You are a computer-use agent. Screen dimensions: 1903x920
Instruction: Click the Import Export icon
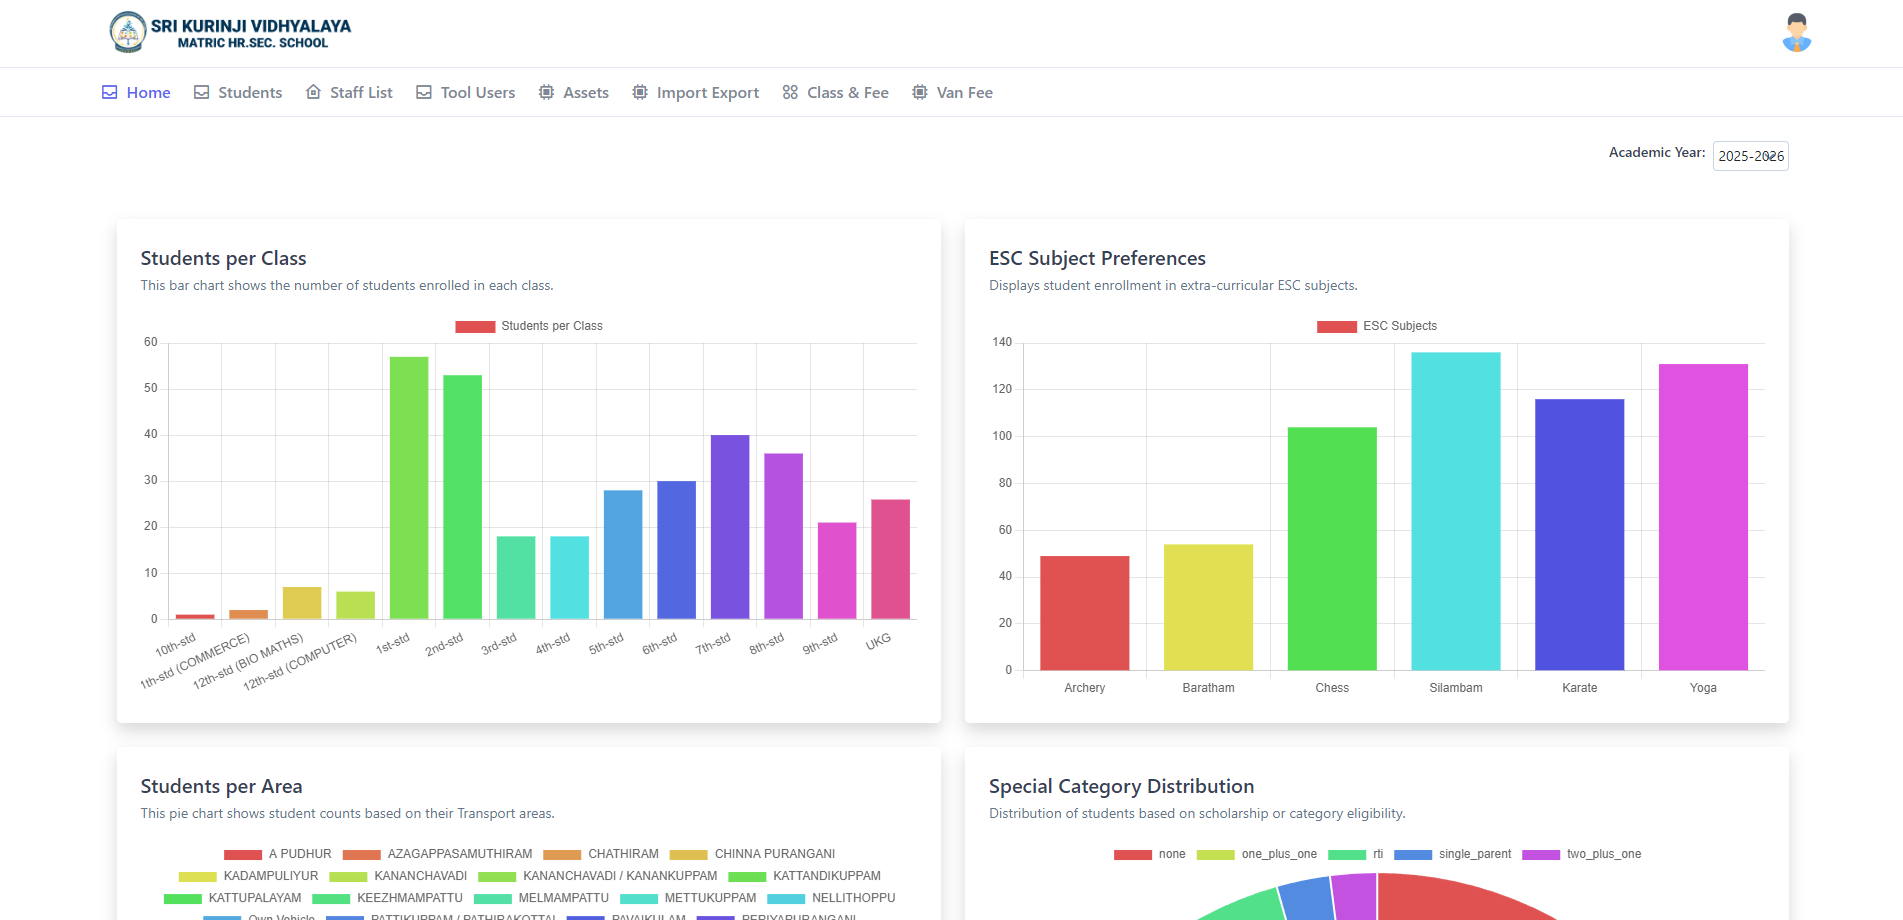pyautogui.click(x=639, y=92)
